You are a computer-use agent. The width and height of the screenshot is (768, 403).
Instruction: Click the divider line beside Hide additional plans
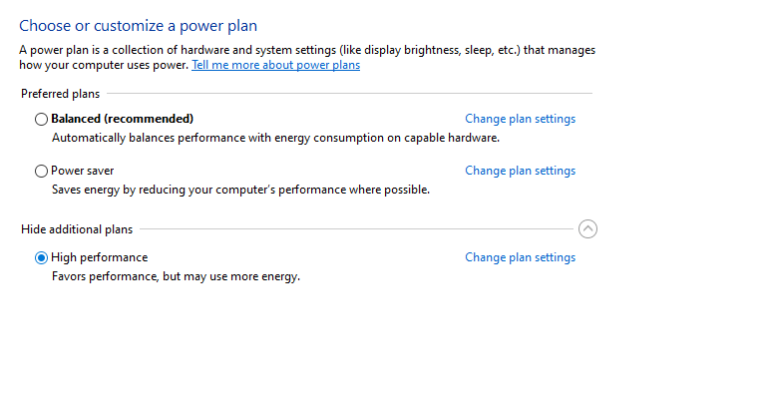pos(357,229)
